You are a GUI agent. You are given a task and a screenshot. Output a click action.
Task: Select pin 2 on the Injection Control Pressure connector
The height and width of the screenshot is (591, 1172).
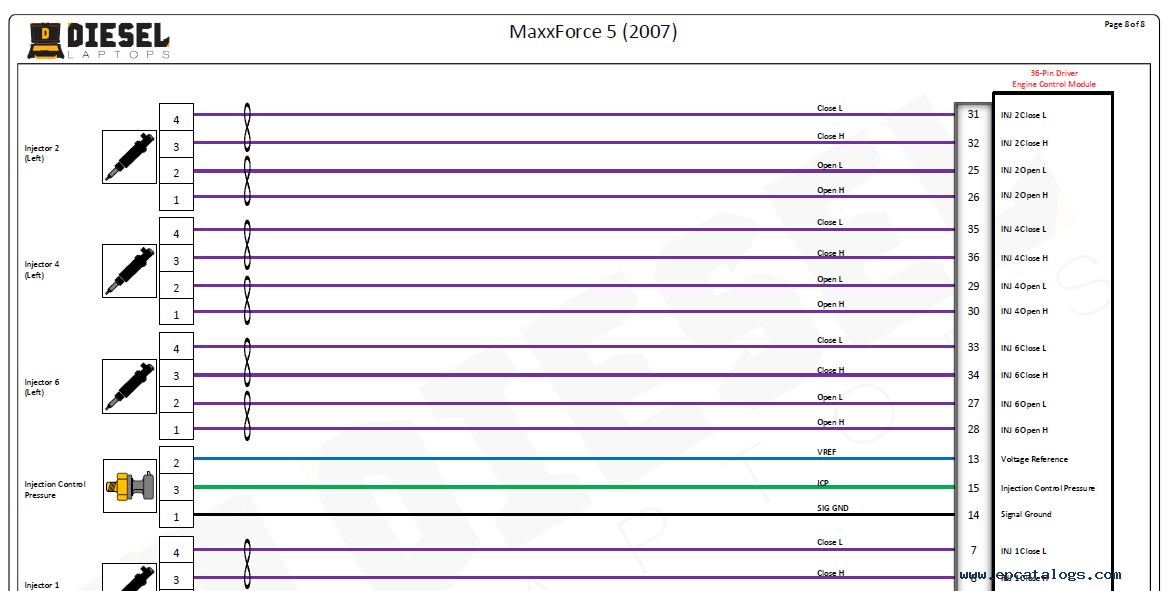click(x=176, y=460)
